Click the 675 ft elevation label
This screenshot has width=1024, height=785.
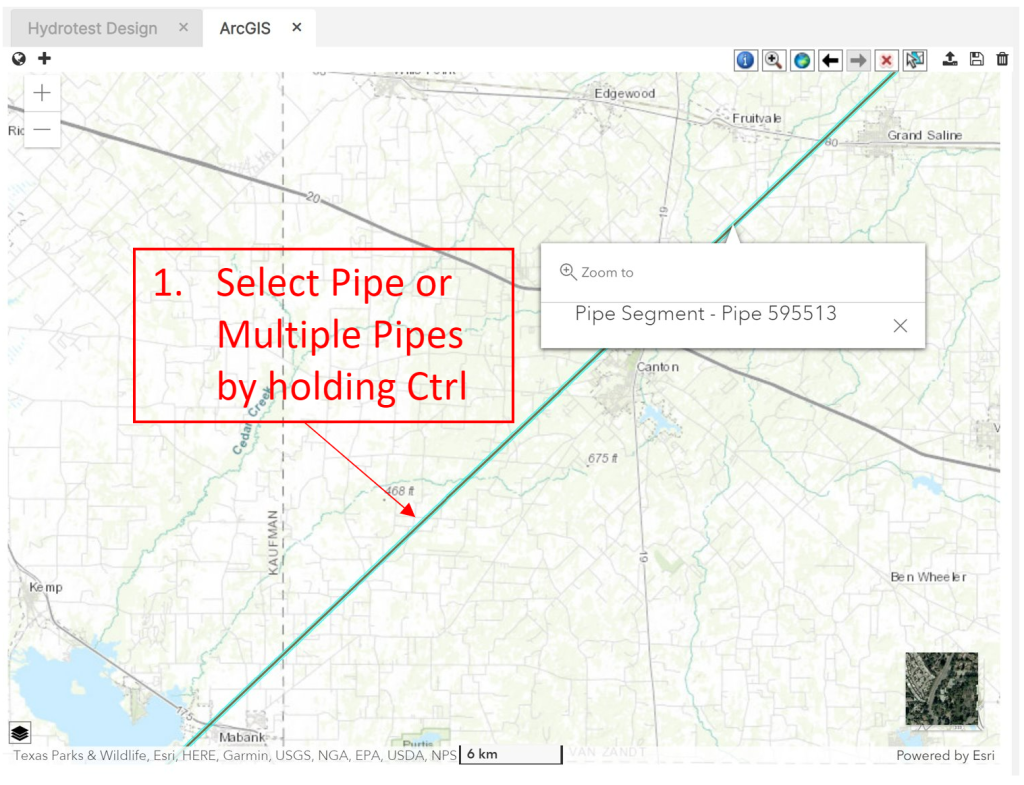pos(602,458)
